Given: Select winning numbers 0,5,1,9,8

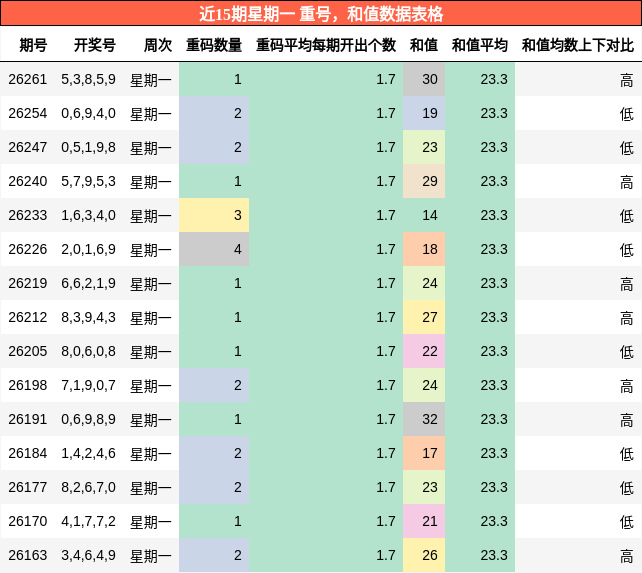Looking at the screenshot, I should (88, 147).
